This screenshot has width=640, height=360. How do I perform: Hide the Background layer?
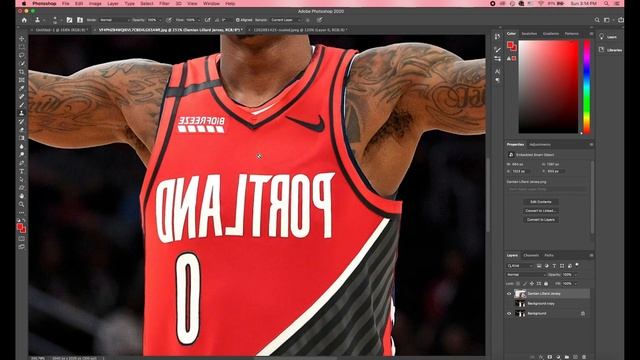(509, 313)
